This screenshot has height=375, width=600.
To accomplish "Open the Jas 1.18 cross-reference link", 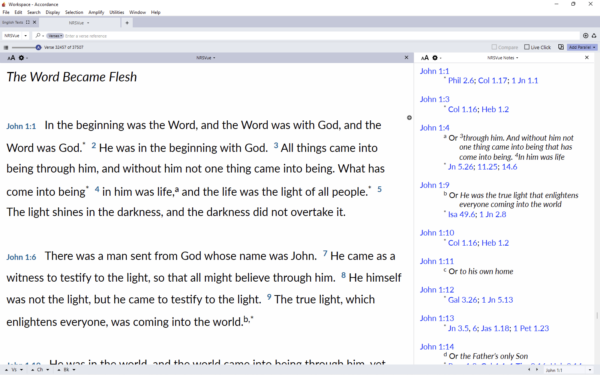I will pos(496,328).
